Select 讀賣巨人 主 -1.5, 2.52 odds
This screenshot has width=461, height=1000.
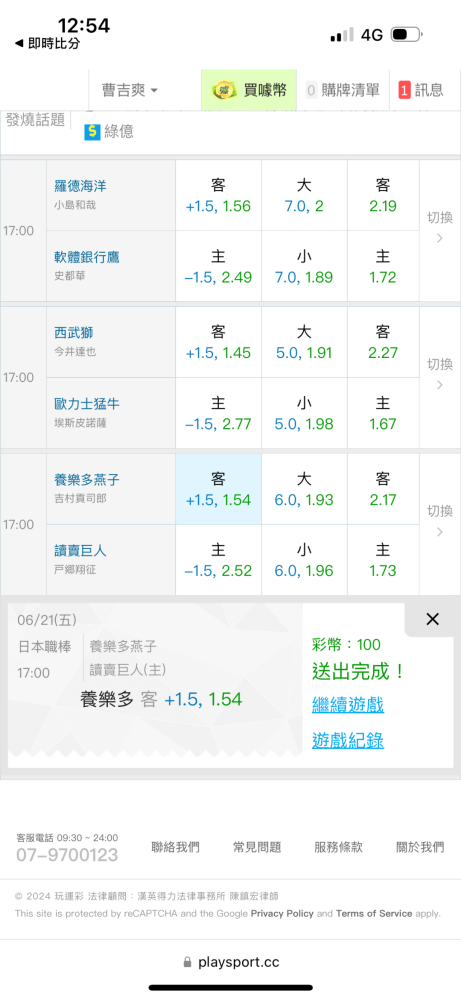(x=218, y=560)
